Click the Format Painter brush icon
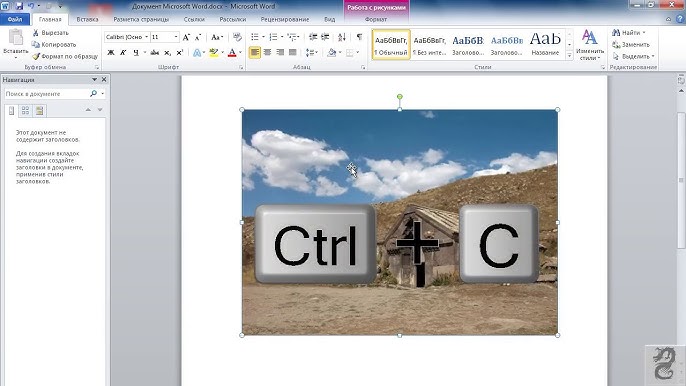The image size is (686, 386). (x=36, y=56)
